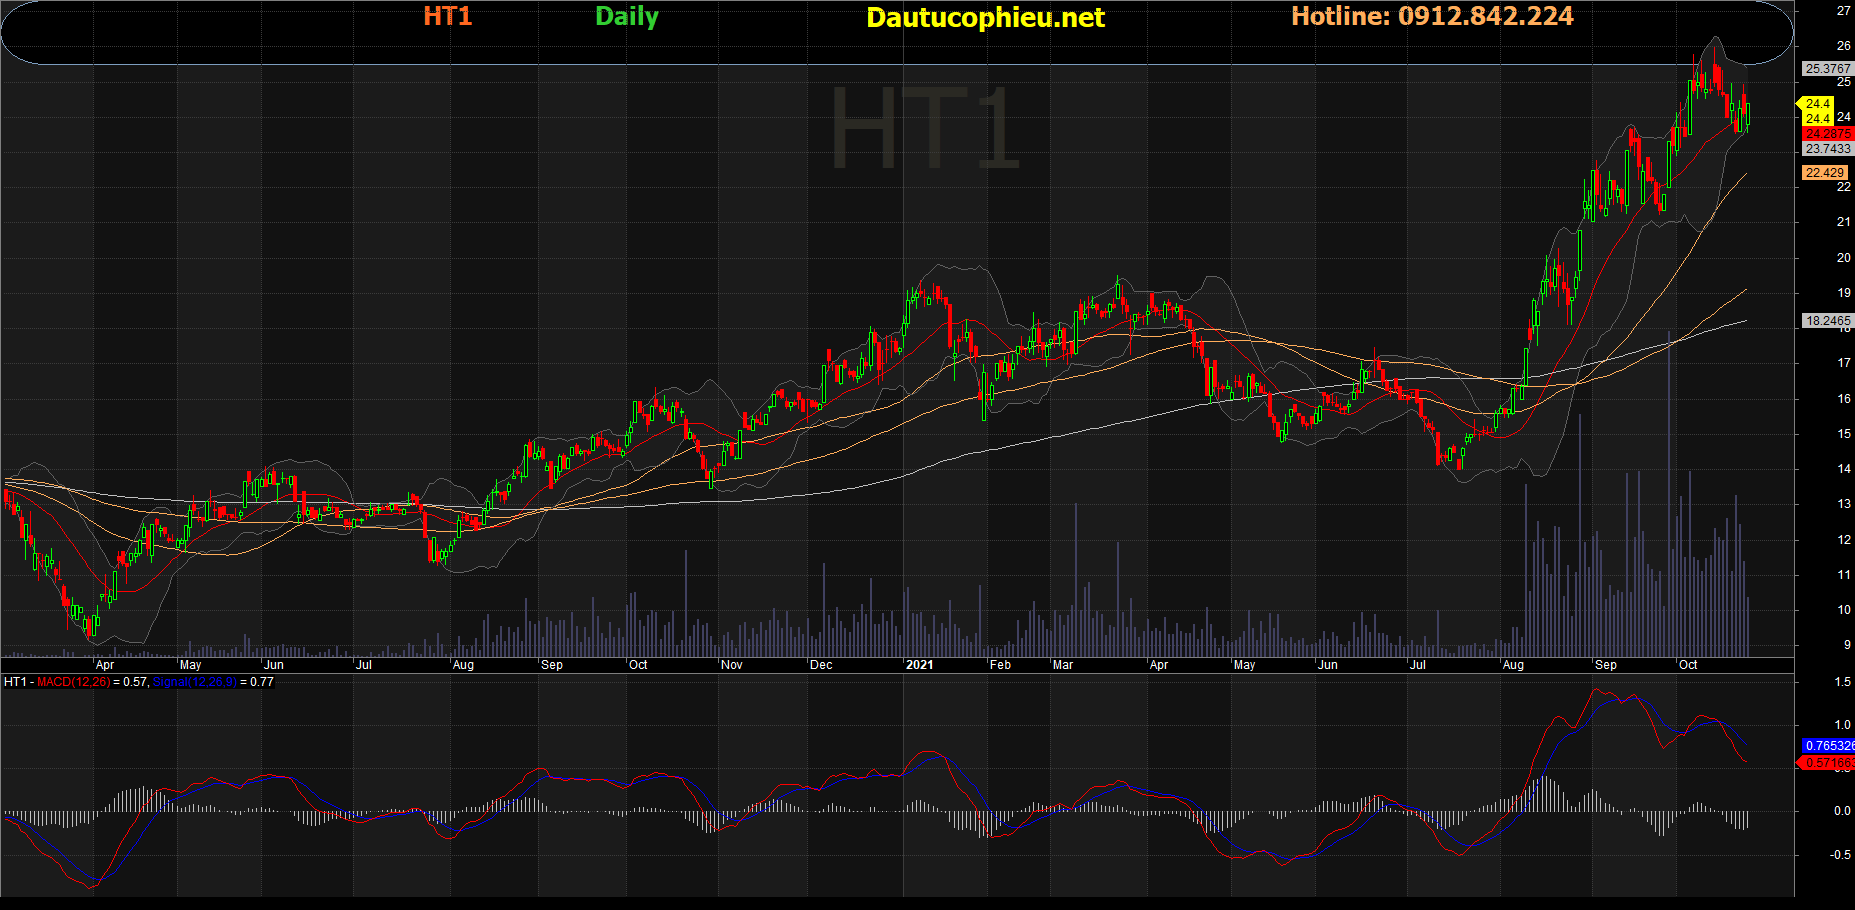Click the blue 0.765326 signal value tag
Screen dimensions: 1855x910
(x=1828, y=746)
